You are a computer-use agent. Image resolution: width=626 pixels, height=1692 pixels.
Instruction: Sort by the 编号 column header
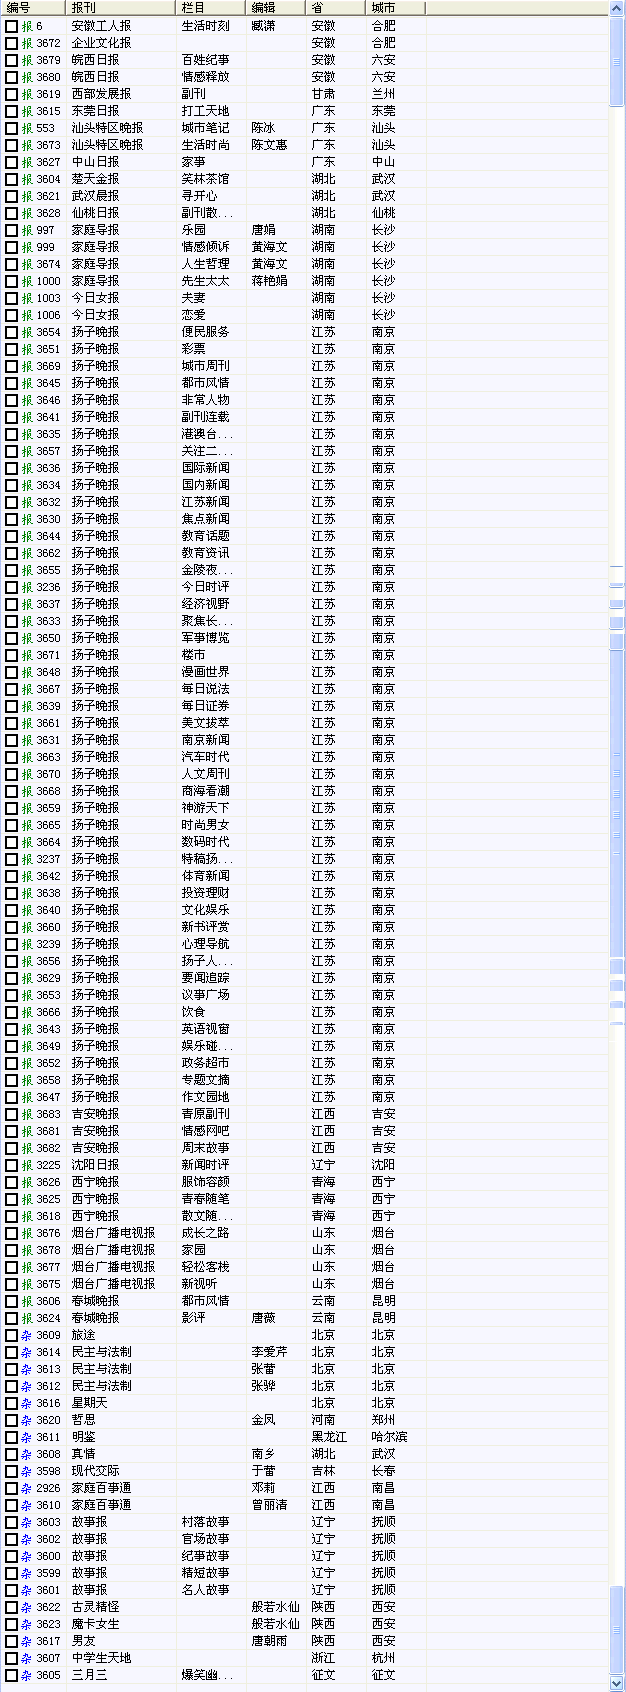[x=33, y=8]
